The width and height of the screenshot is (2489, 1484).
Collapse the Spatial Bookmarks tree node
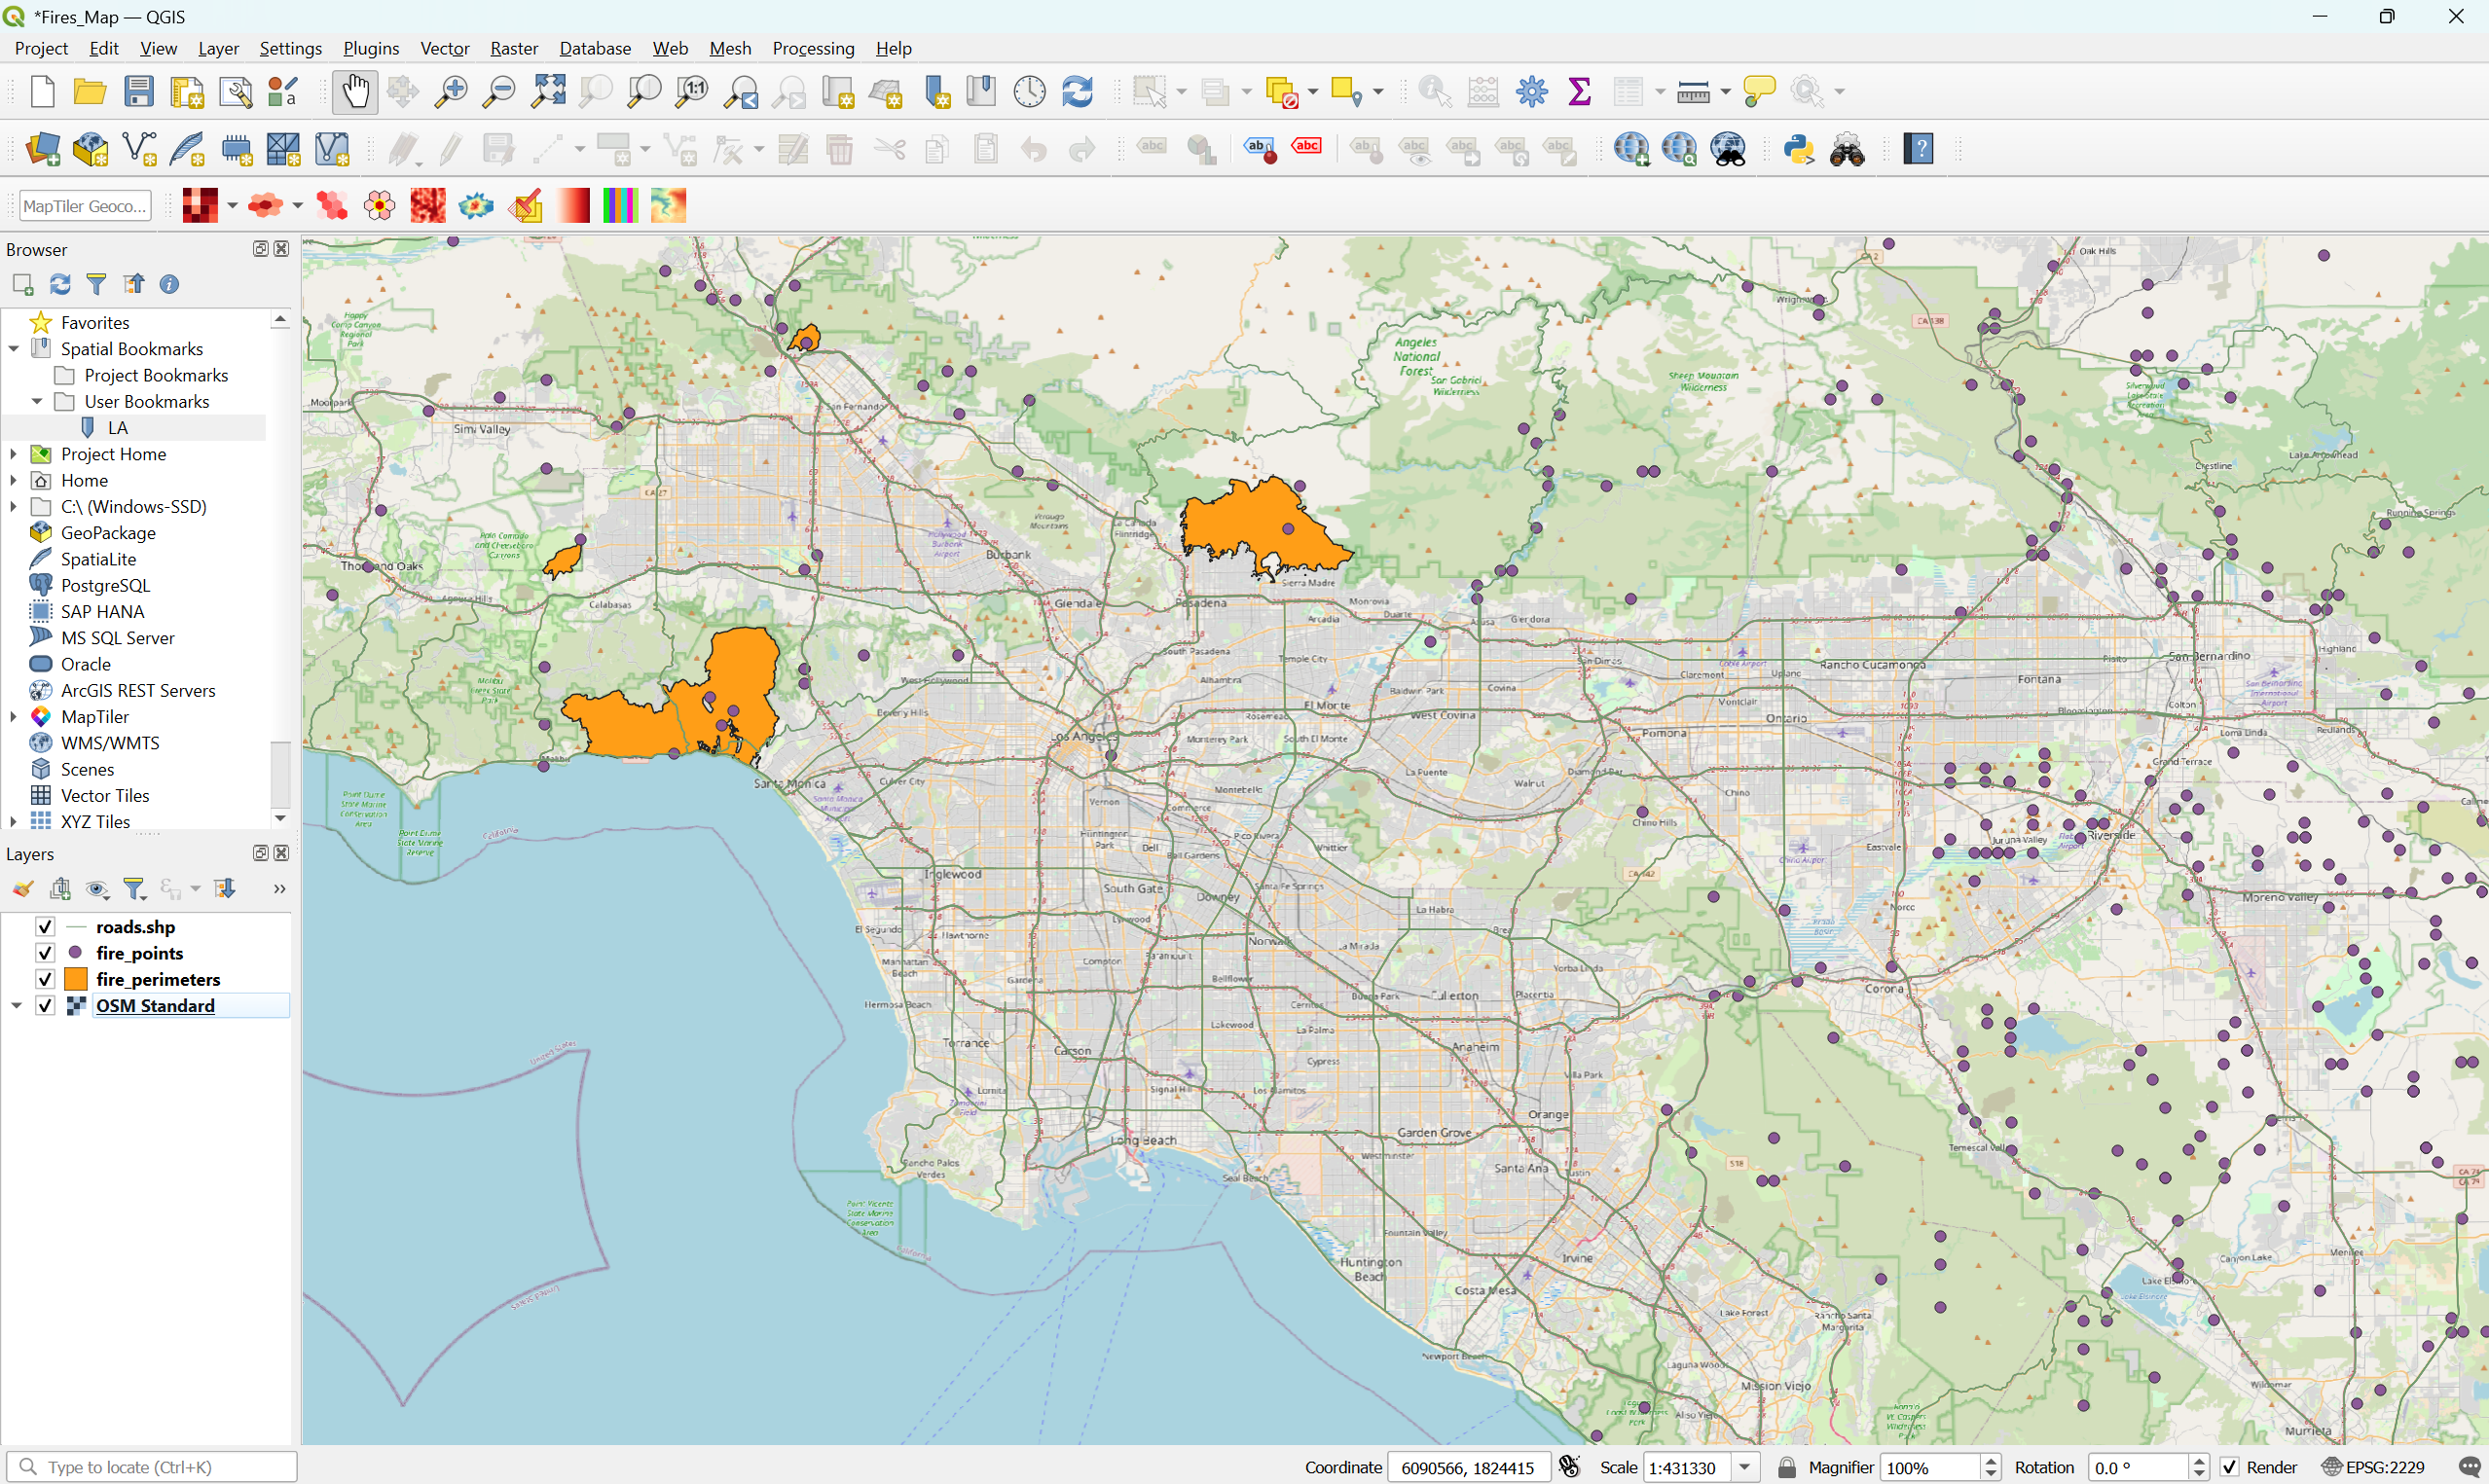(14, 349)
